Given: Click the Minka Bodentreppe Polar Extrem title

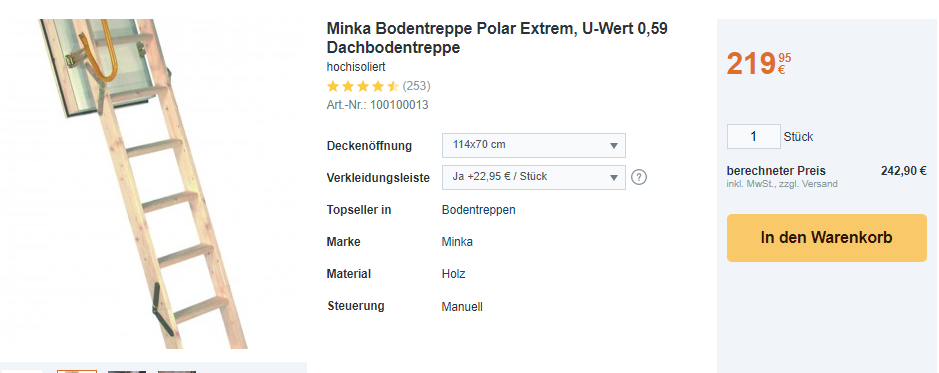Looking at the screenshot, I should (497, 38).
